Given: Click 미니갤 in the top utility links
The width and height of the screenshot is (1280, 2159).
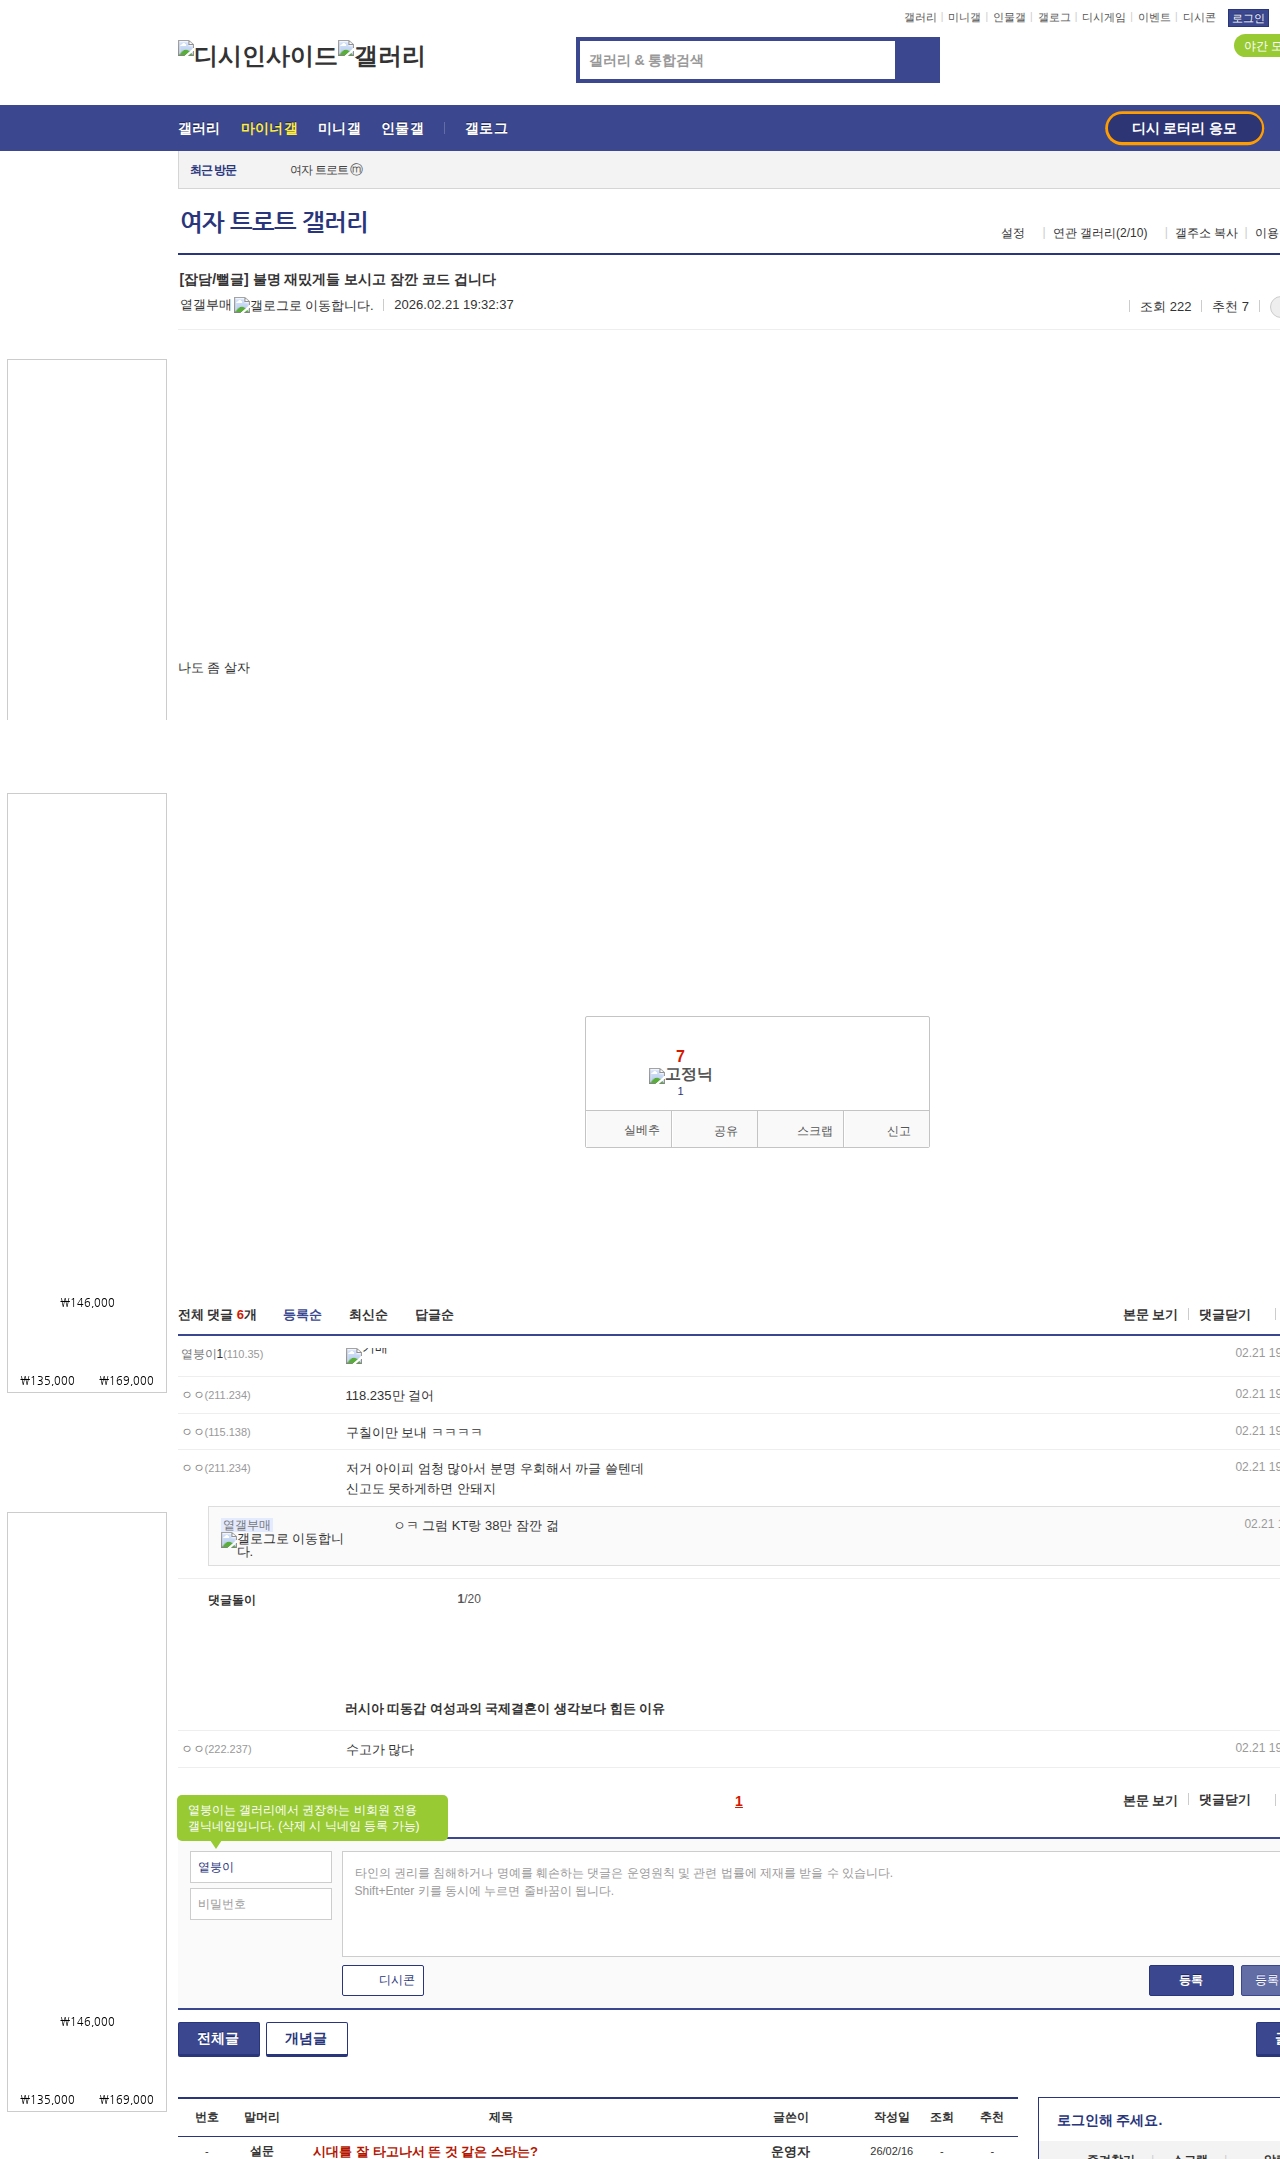Looking at the screenshot, I should pyautogui.click(x=964, y=18).
